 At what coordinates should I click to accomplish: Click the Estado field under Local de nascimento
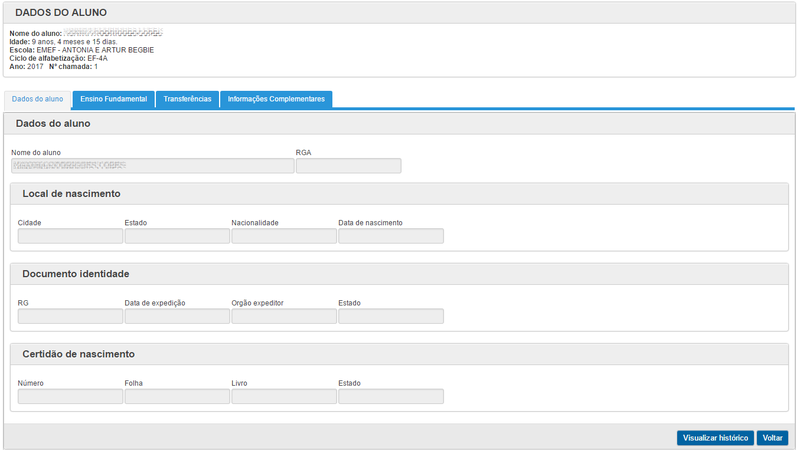177,236
